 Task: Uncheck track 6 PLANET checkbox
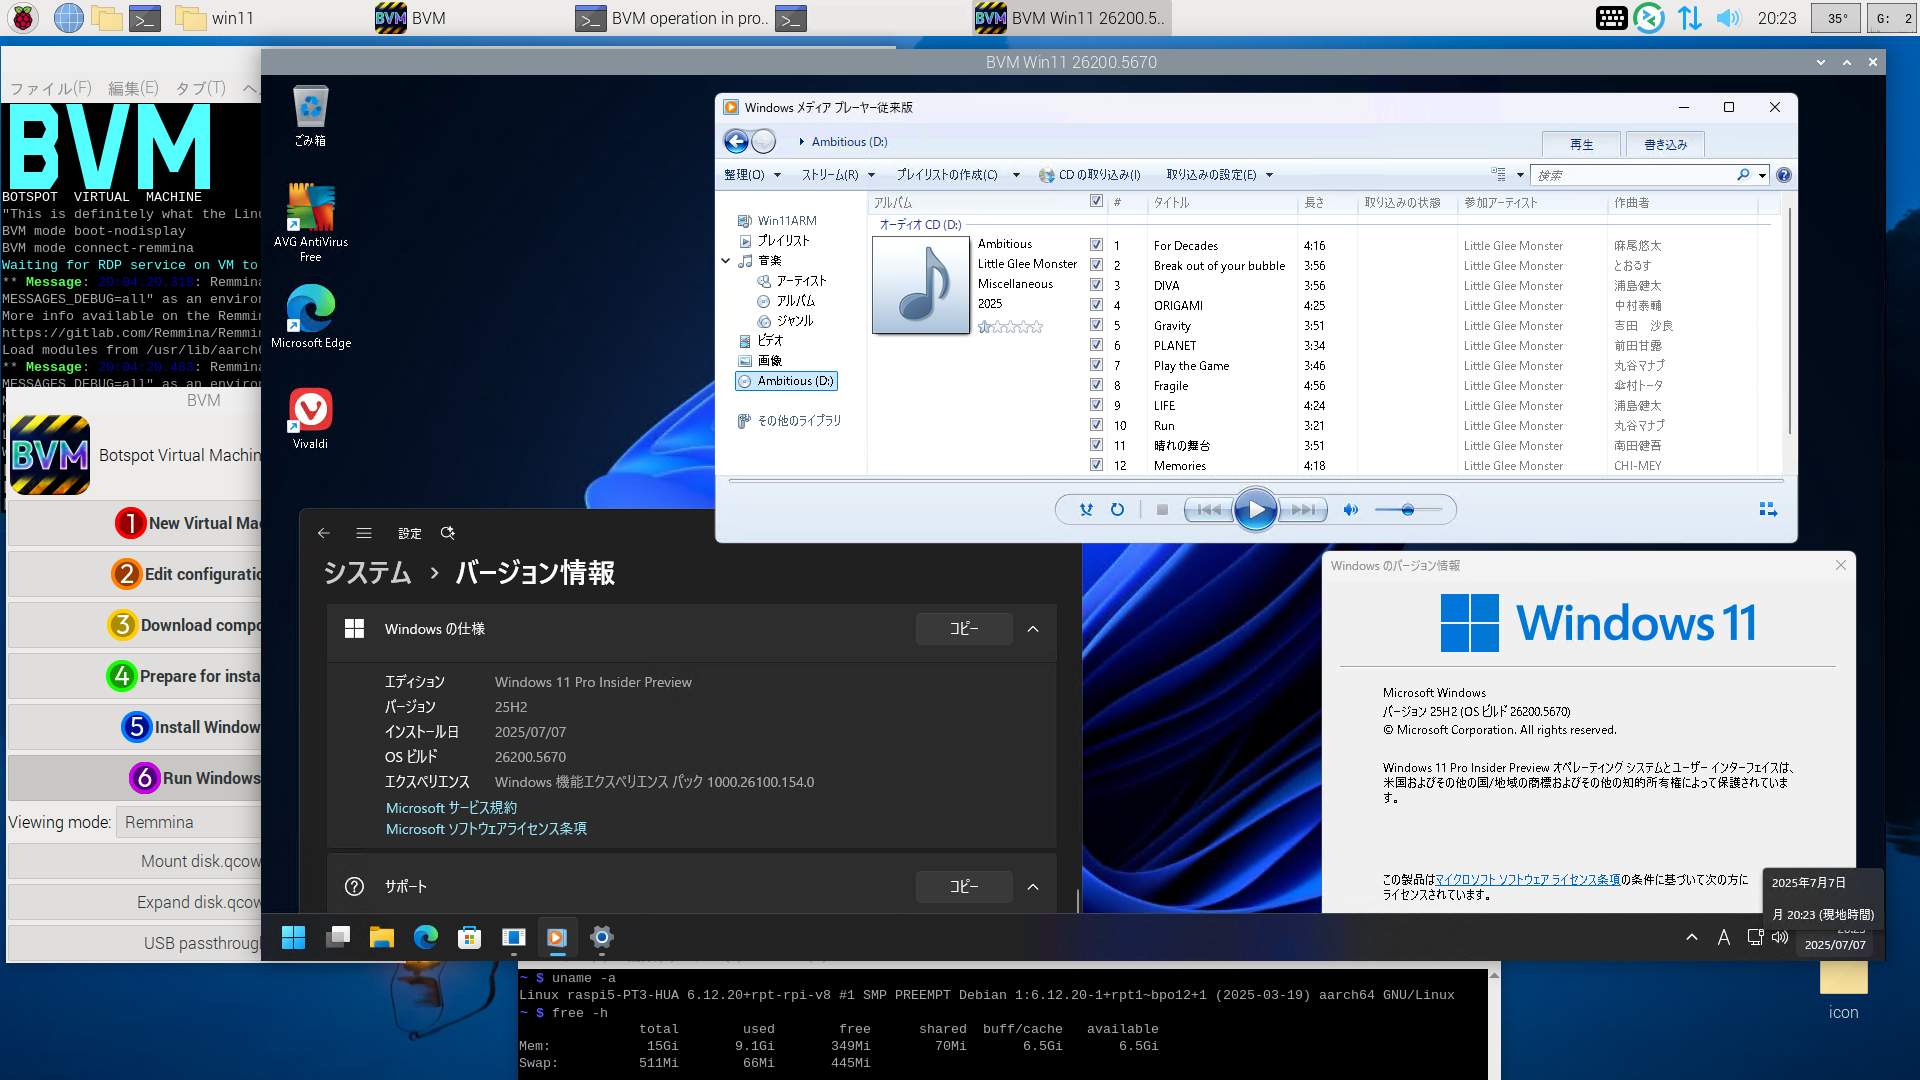[x=1096, y=345]
